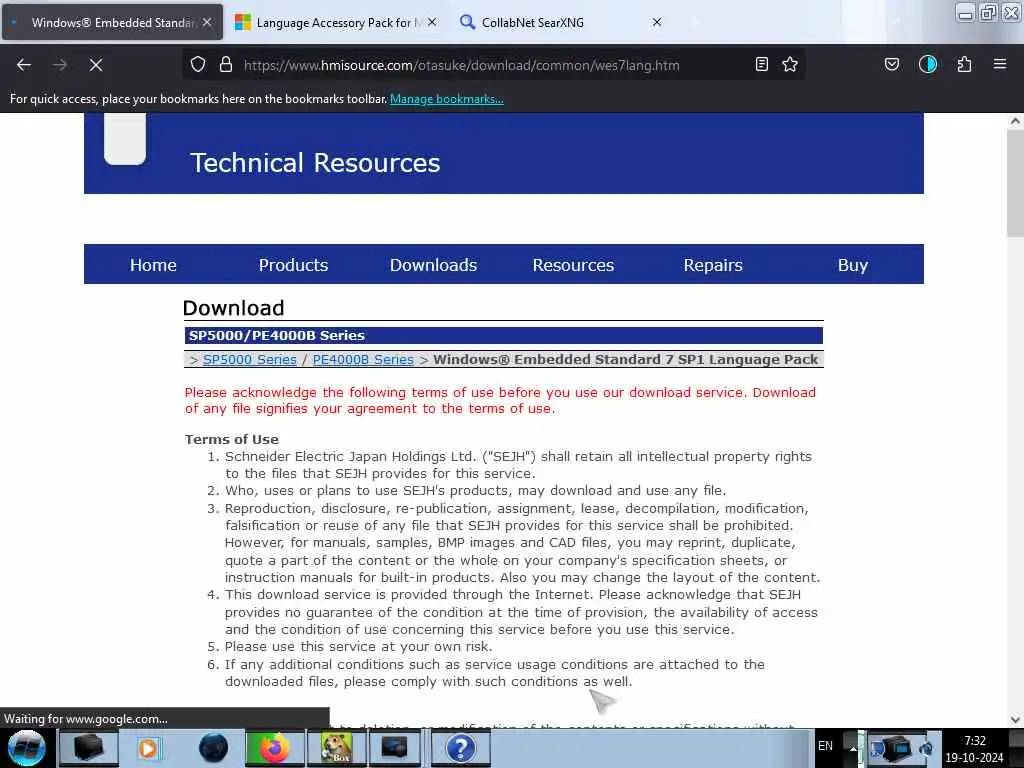
Task: Save page to Pocket
Action: point(891,65)
